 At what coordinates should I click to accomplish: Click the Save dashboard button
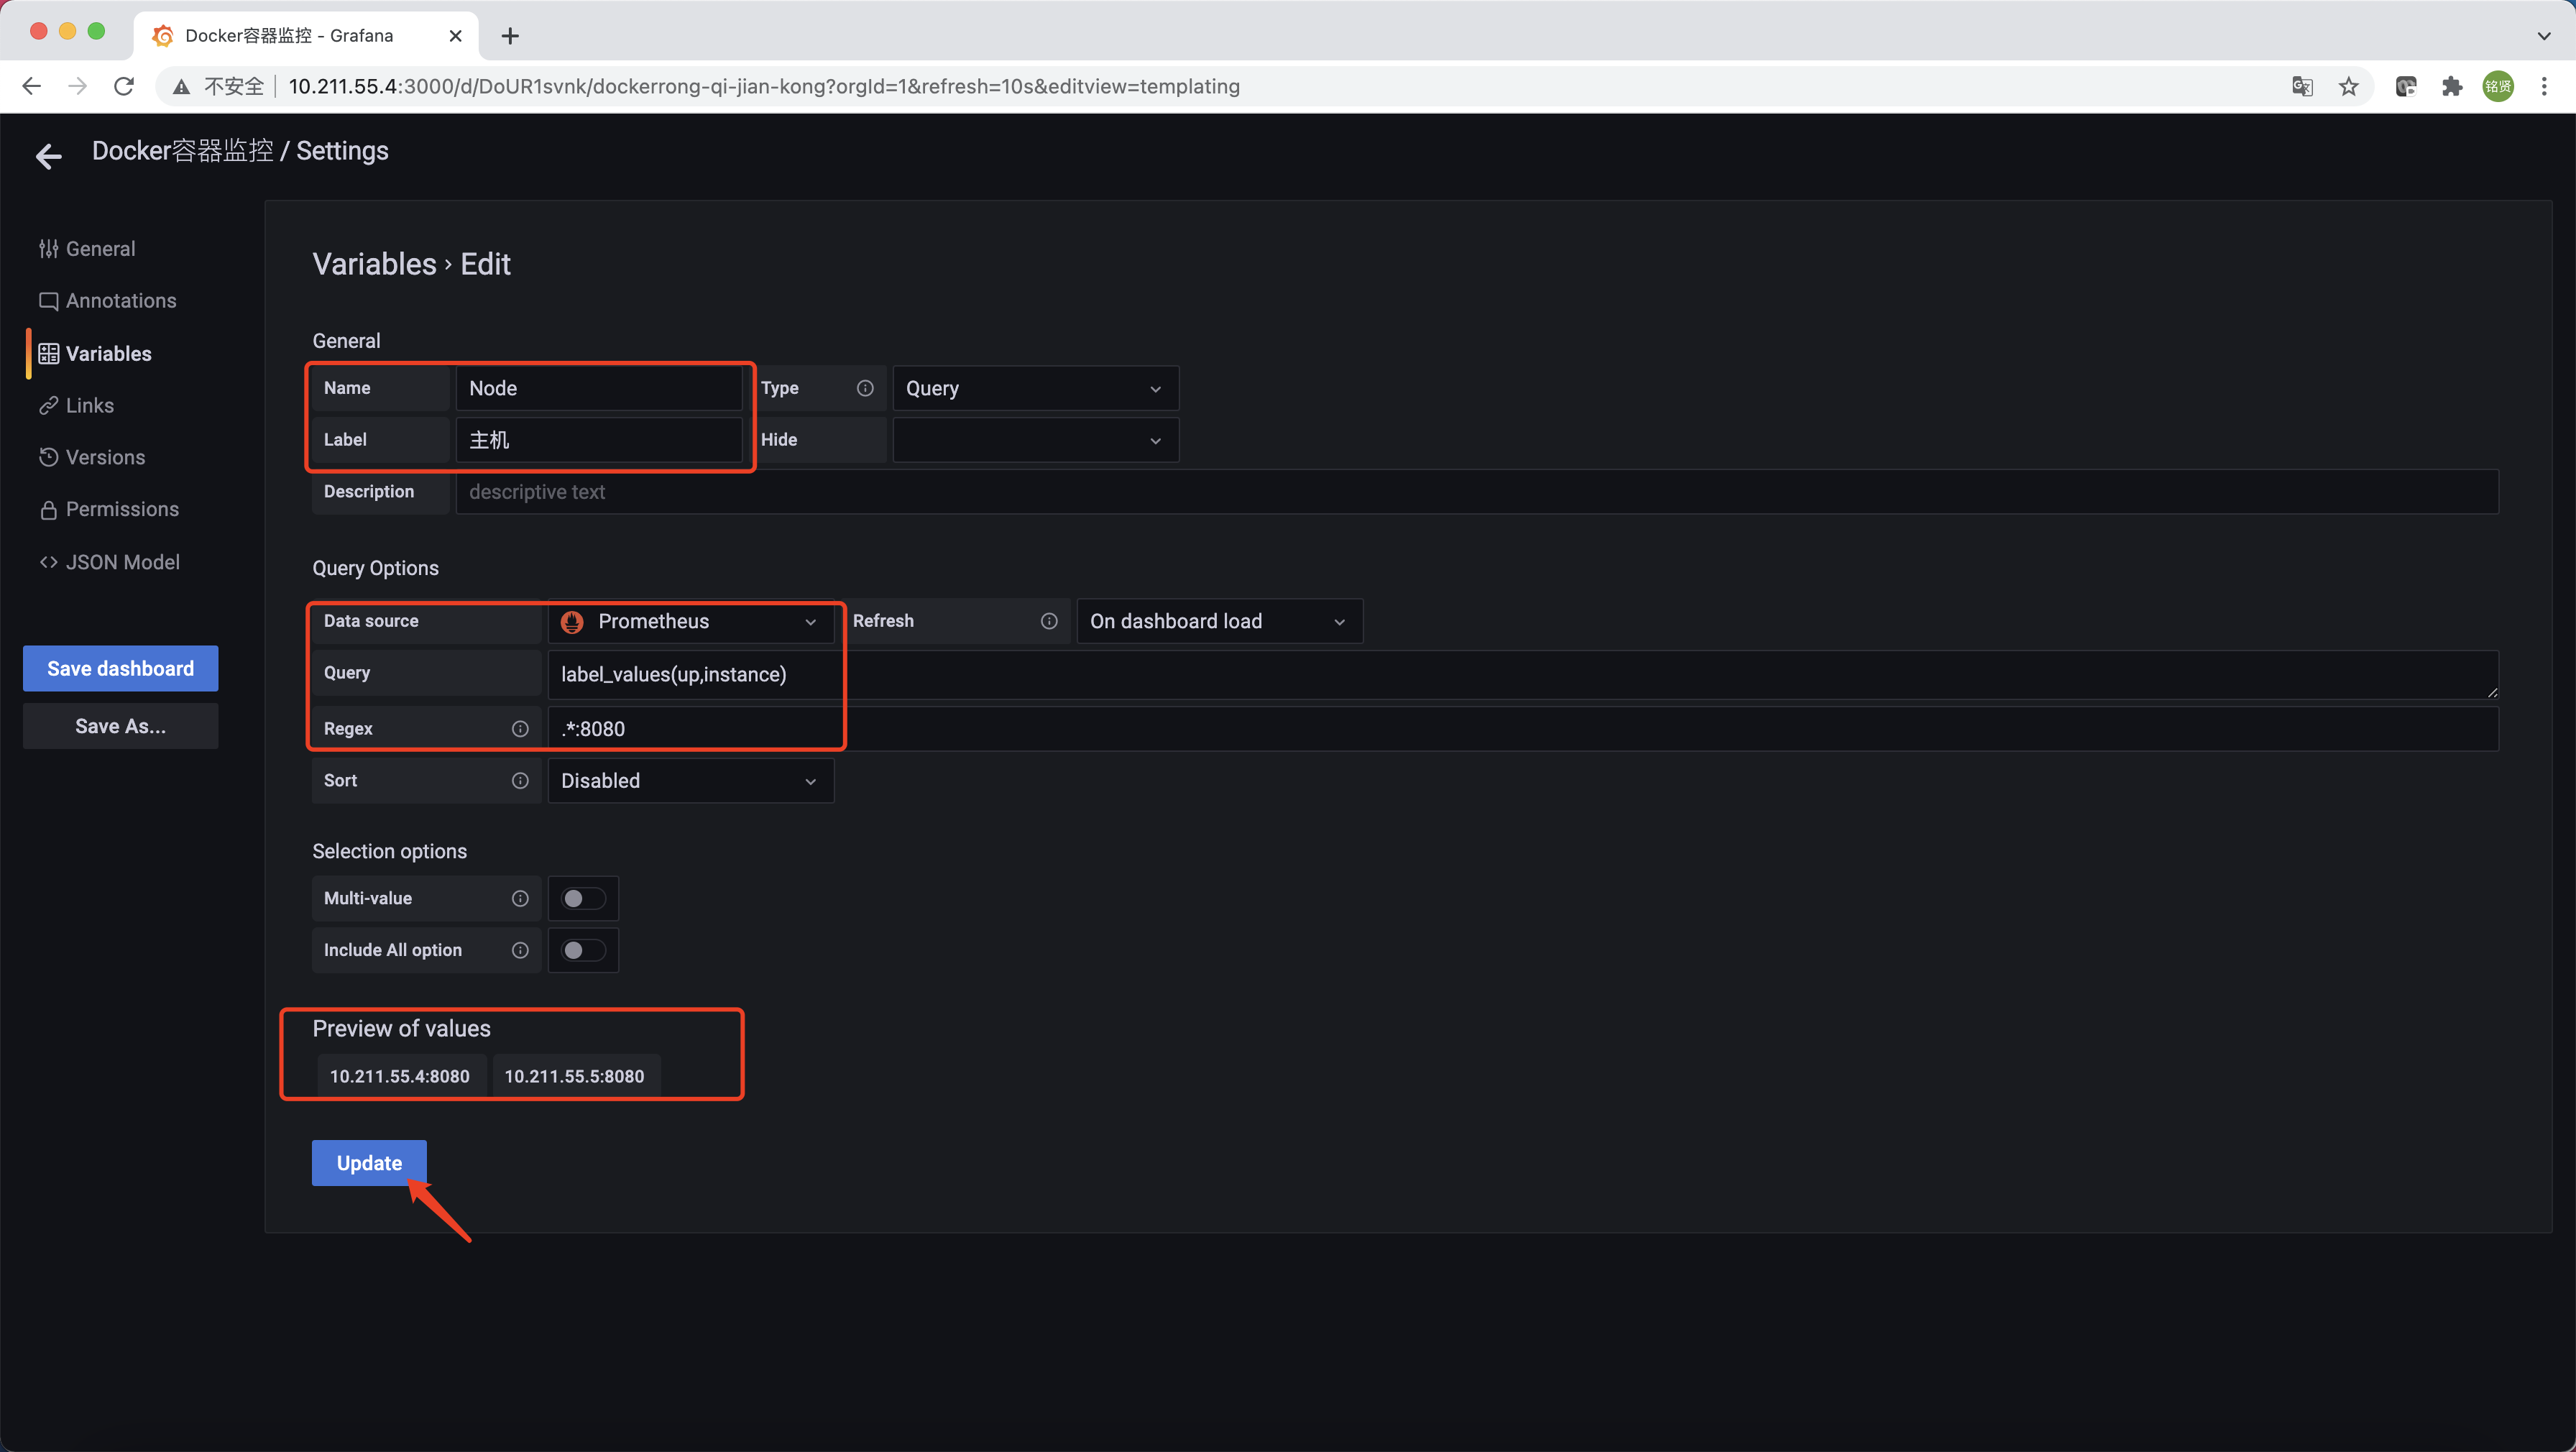click(x=120, y=668)
